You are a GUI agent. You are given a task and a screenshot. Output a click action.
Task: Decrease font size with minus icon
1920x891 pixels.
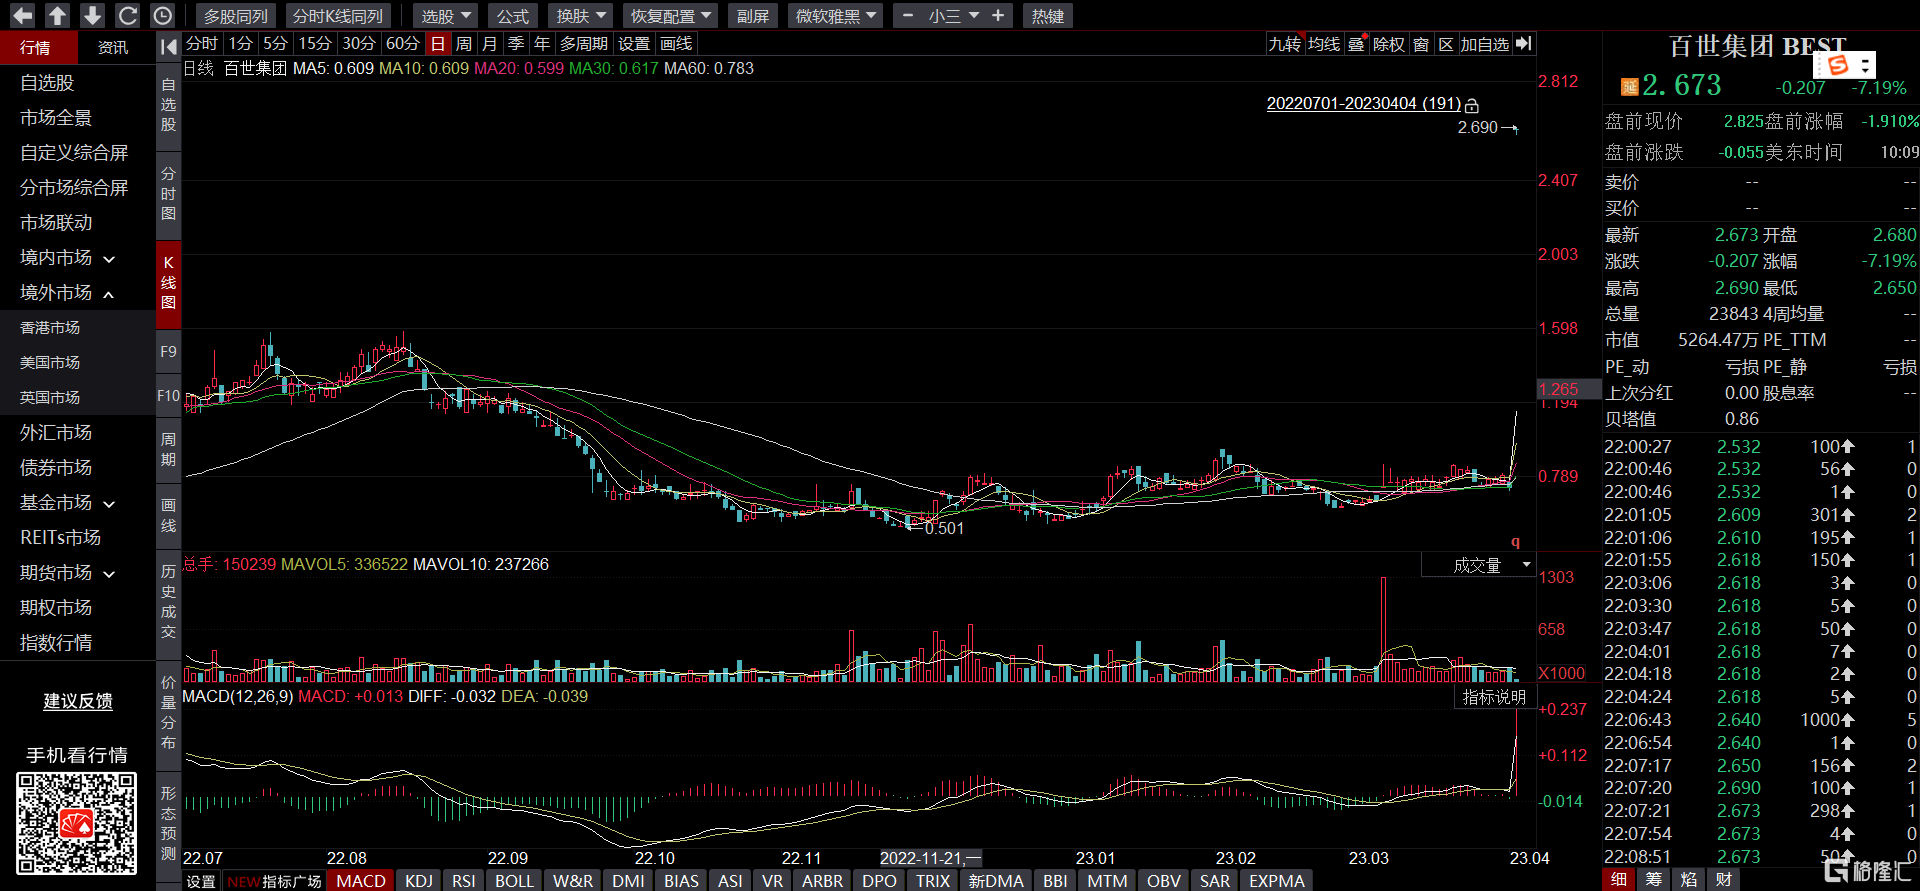tap(908, 15)
